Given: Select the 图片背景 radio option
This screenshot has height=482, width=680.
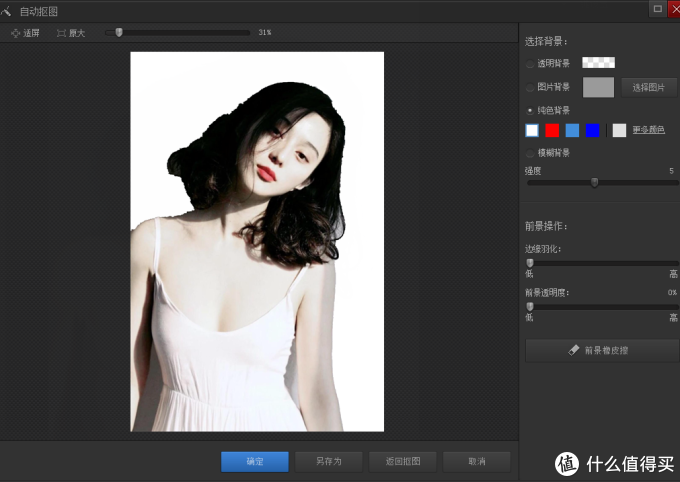Looking at the screenshot, I should [x=530, y=88].
